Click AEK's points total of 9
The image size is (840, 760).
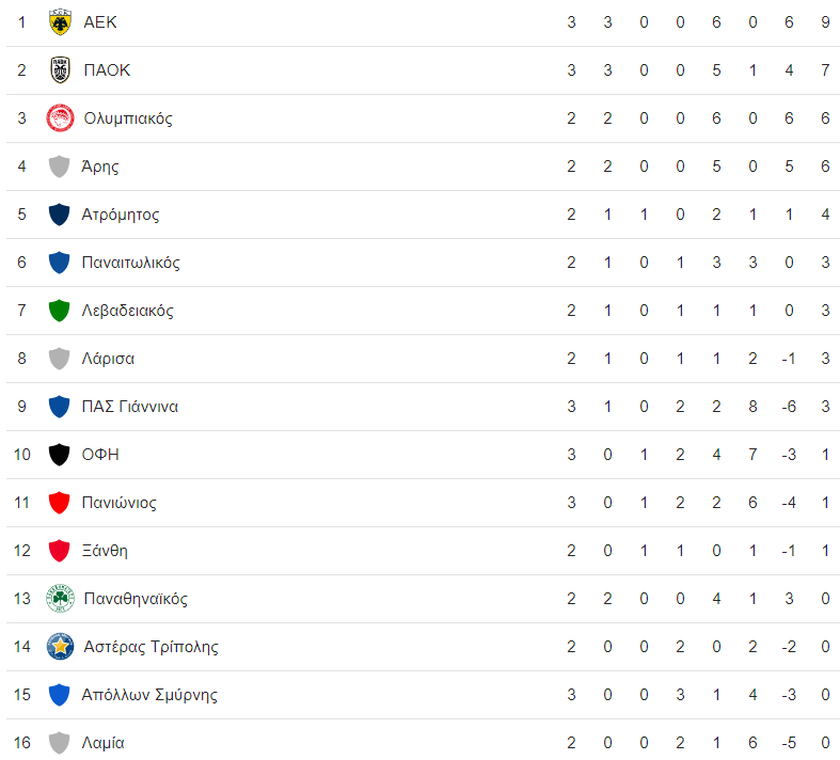point(826,22)
